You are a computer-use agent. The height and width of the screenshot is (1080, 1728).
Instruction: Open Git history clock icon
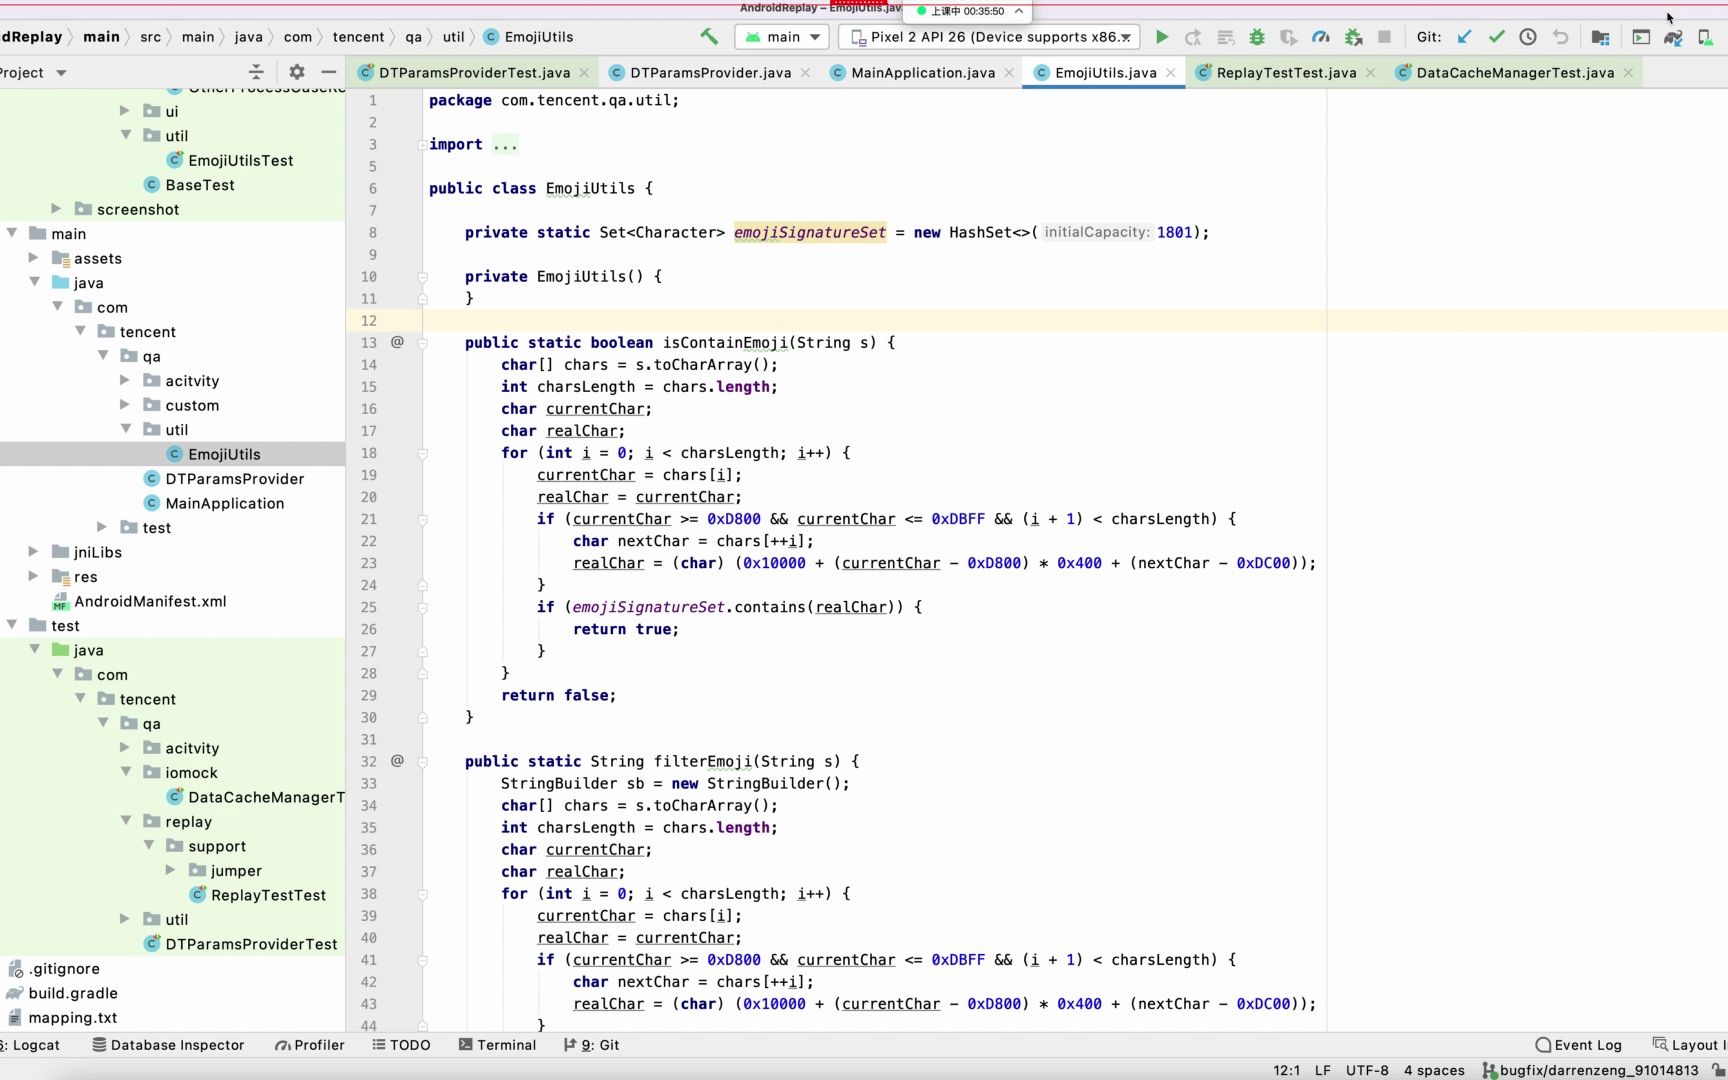pos(1528,37)
